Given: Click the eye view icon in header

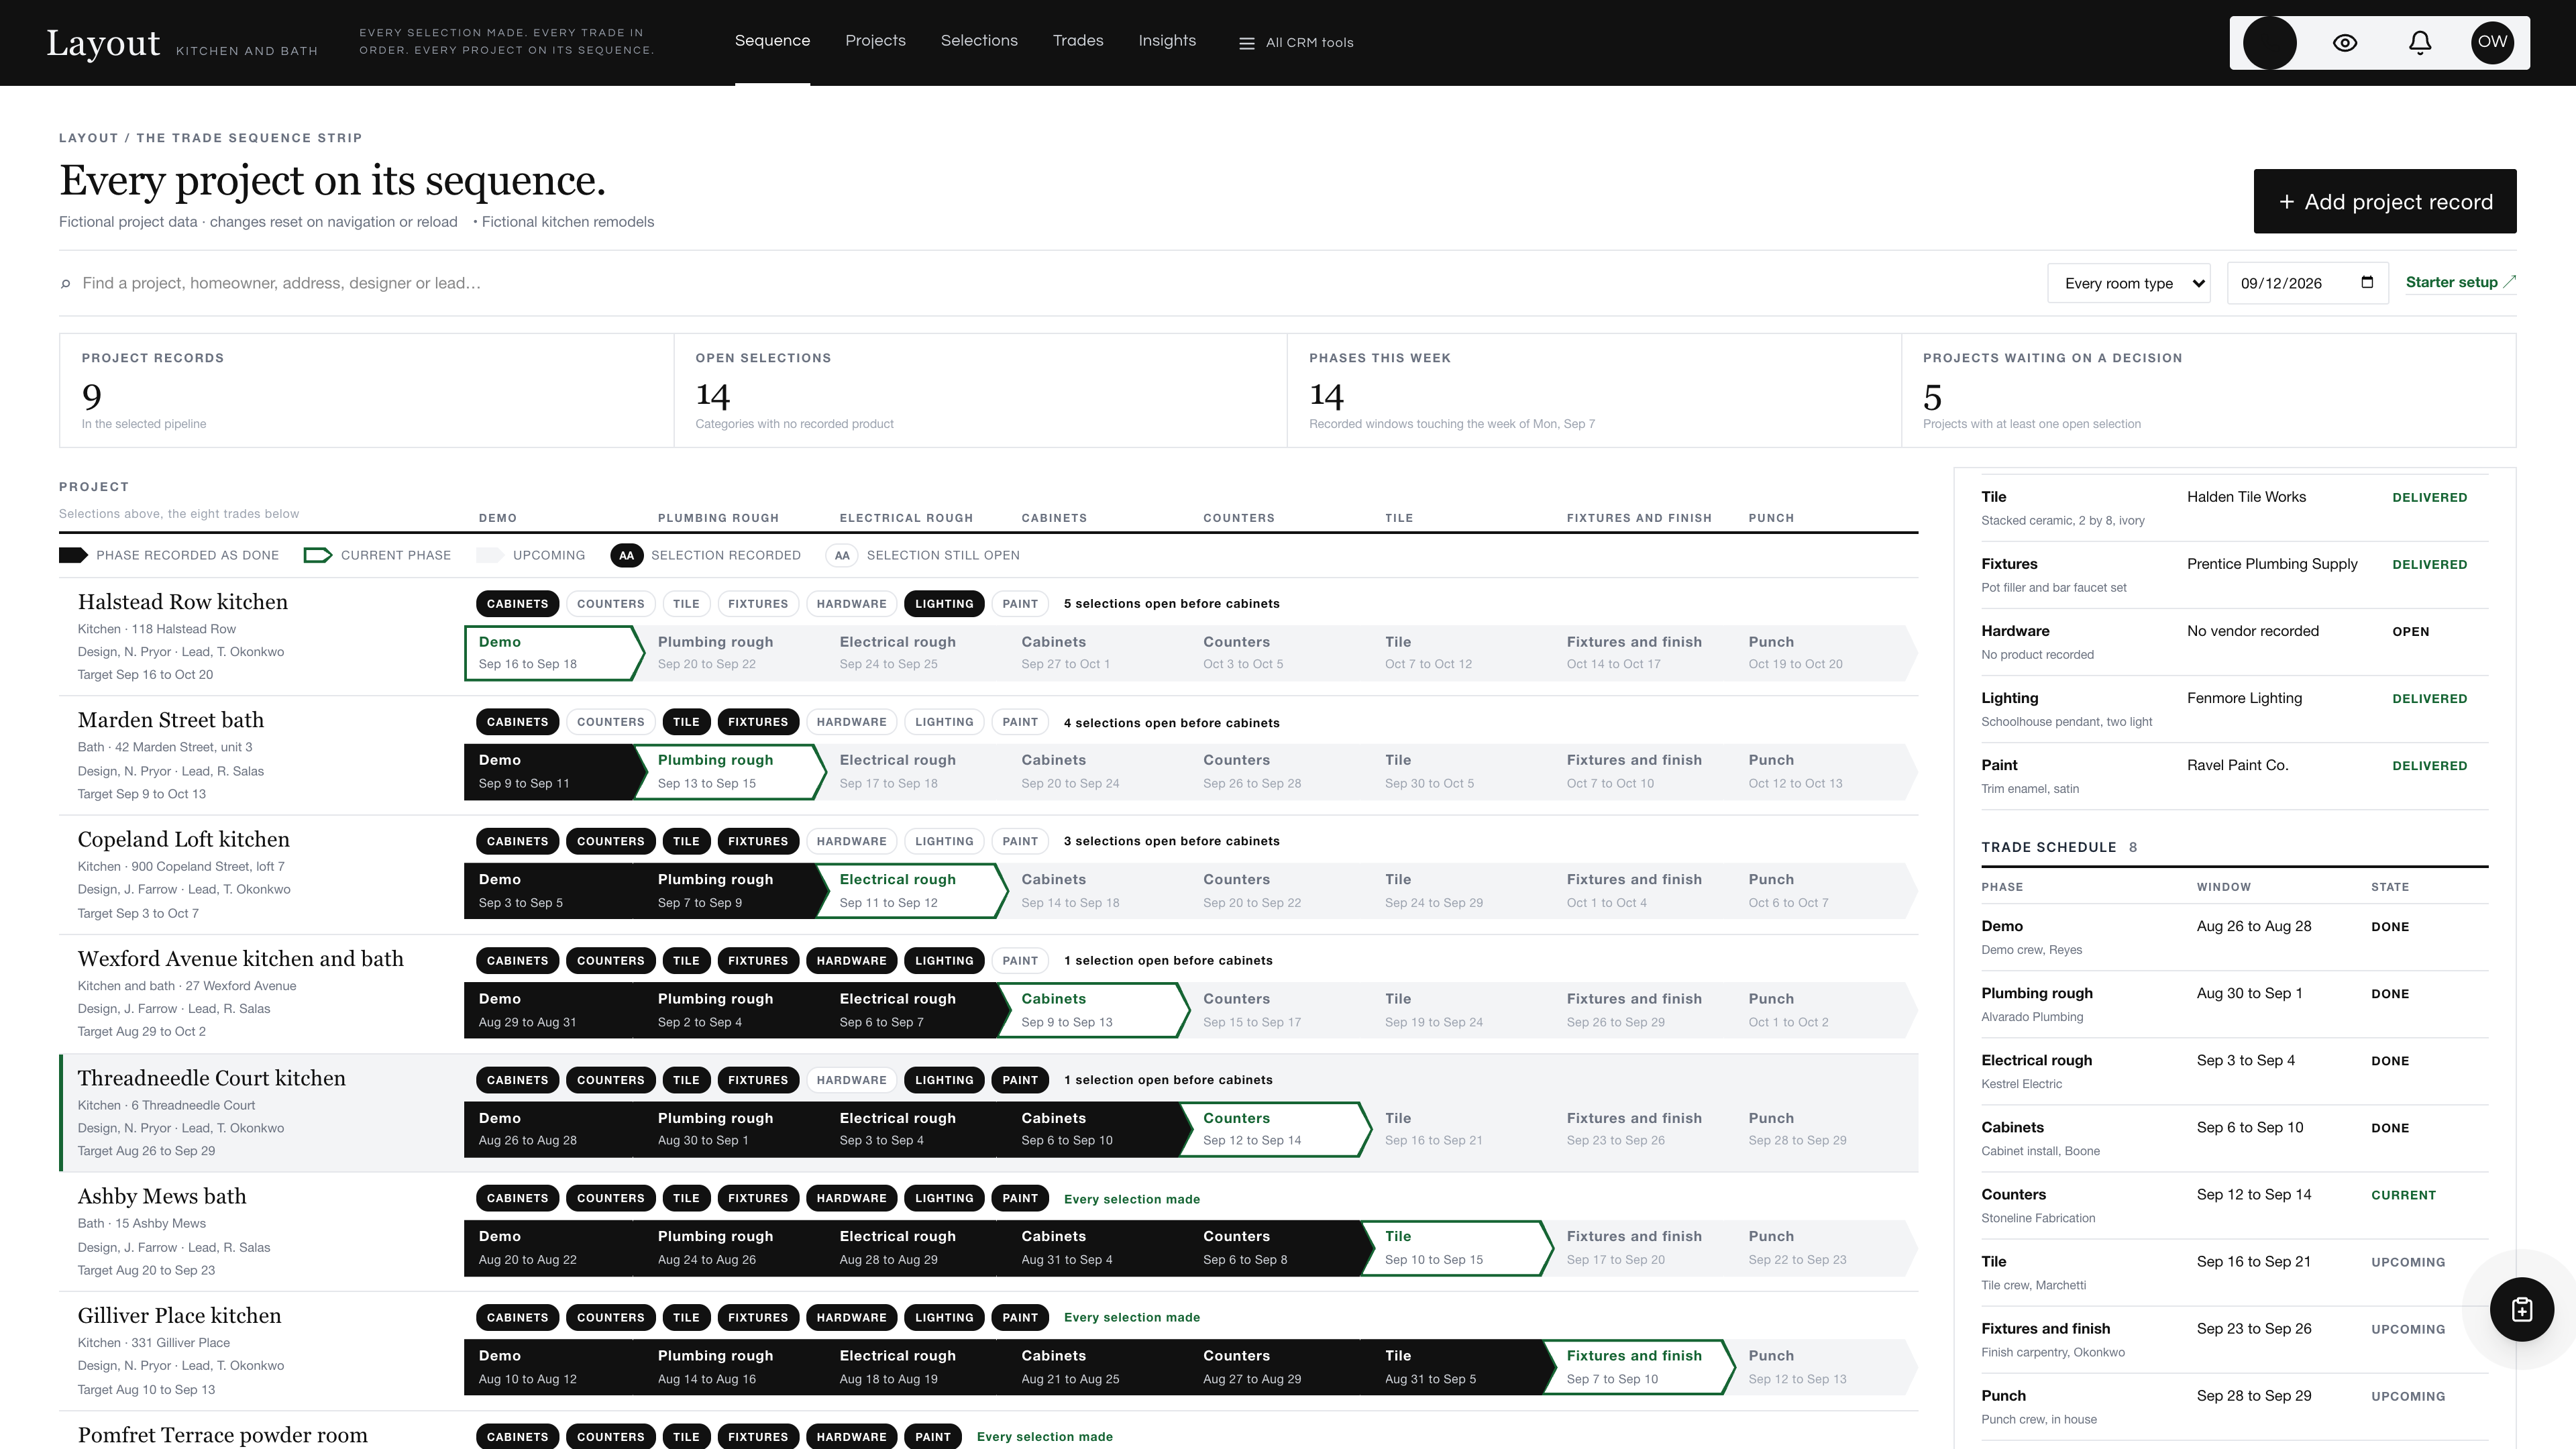Looking at the screenshot, I should click(x=2345, y=42).
